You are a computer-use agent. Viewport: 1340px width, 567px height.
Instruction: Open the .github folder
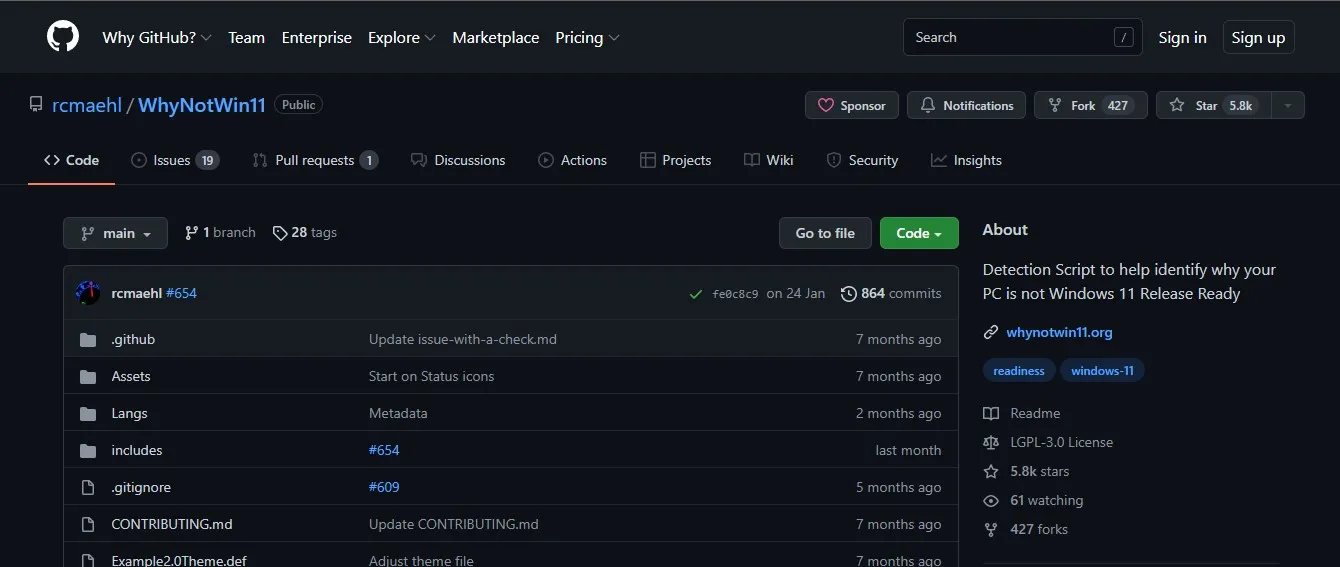pos(133,339)
